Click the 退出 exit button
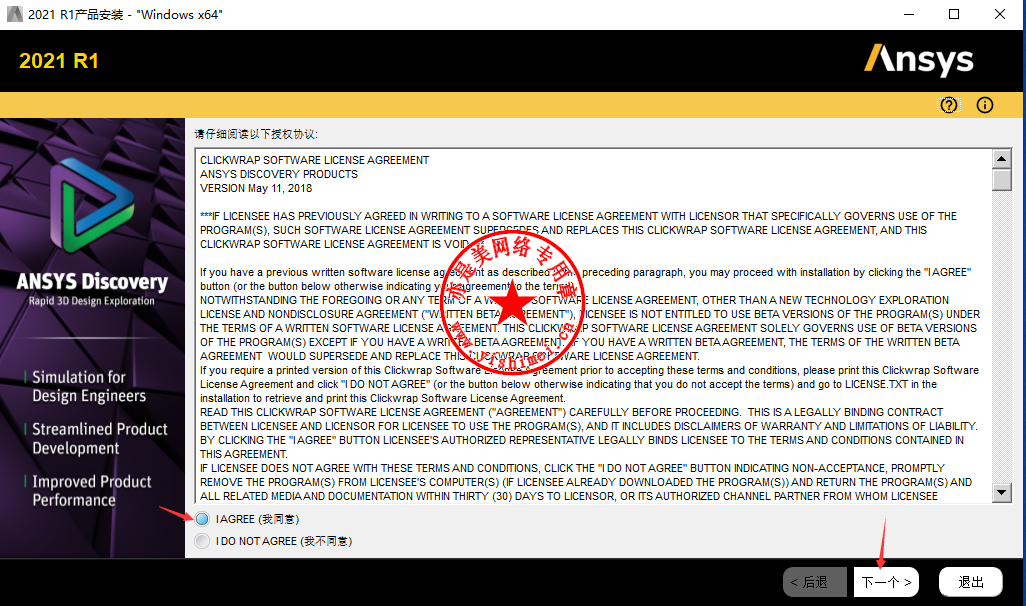Viewport: 1026px width, 606px height. coord(970,582)
